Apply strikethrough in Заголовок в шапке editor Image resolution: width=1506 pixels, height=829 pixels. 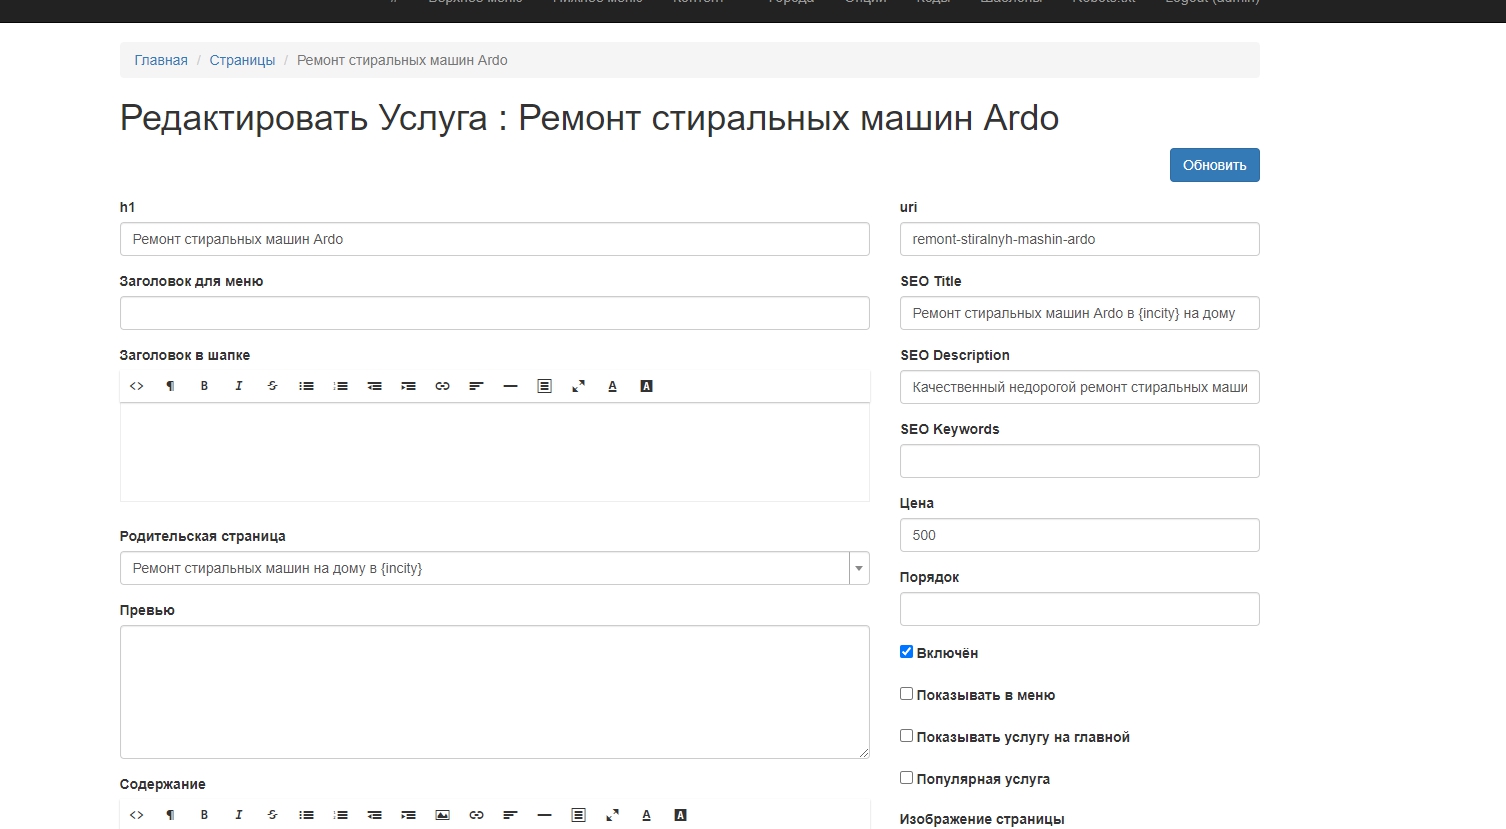(273, 386)
